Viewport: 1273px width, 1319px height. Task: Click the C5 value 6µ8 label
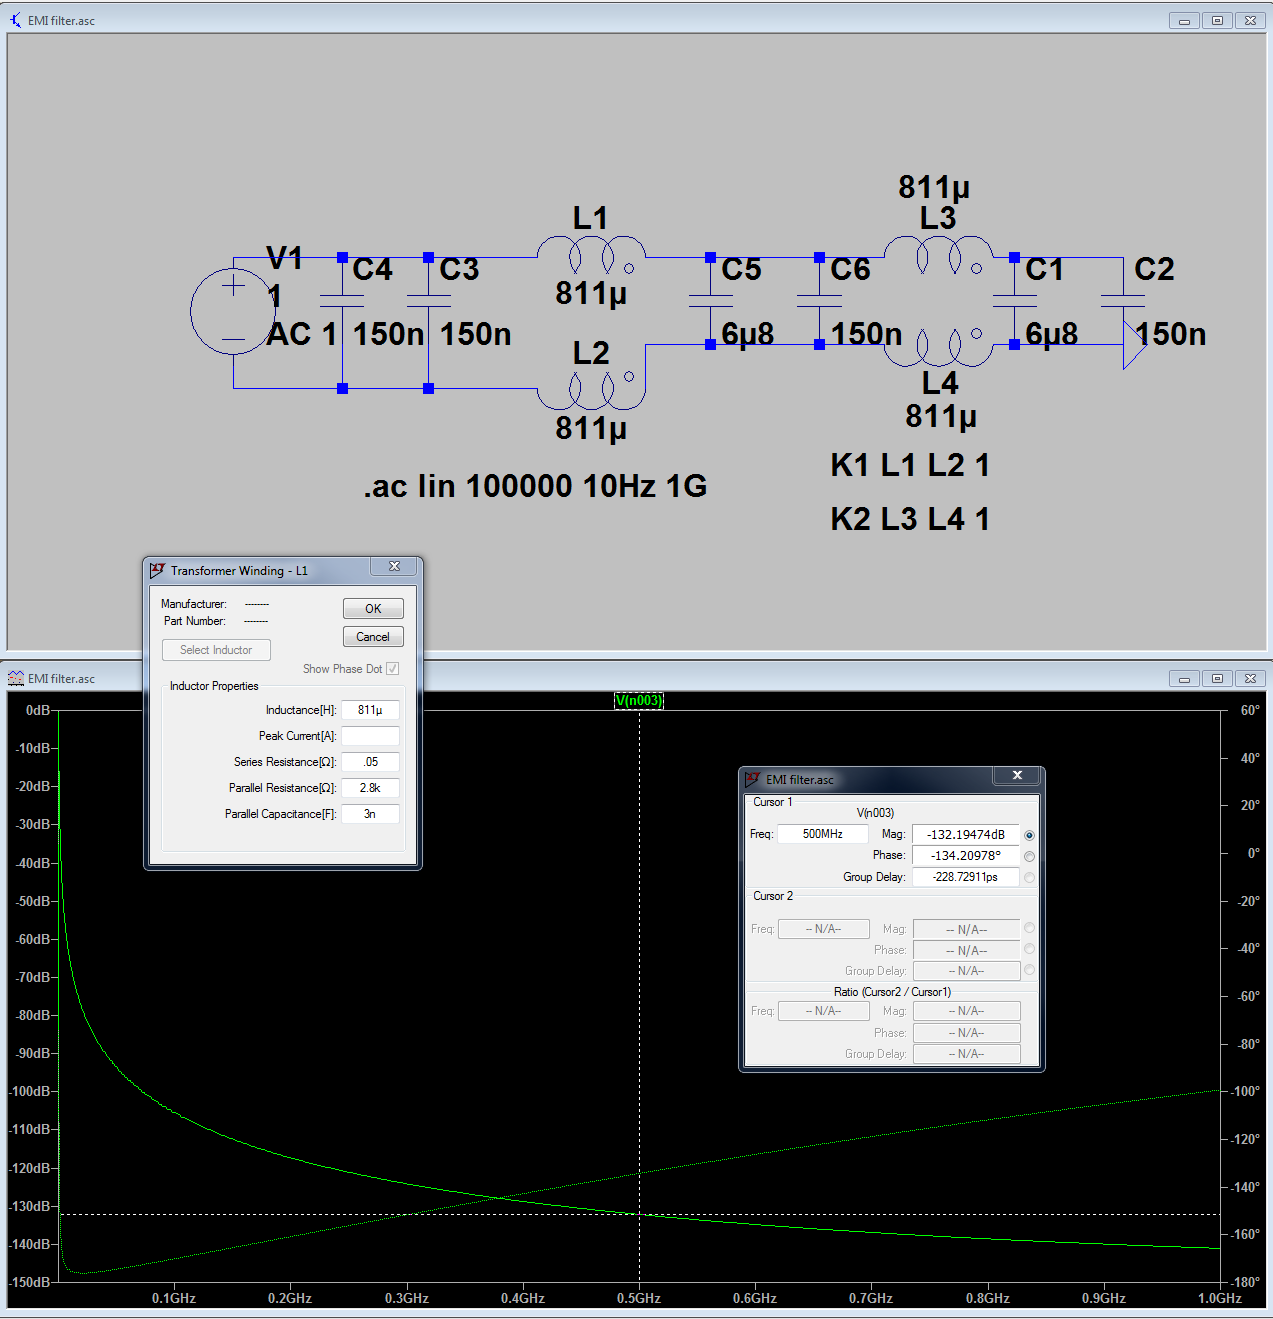pyautogui.click(x=748, y=334)
